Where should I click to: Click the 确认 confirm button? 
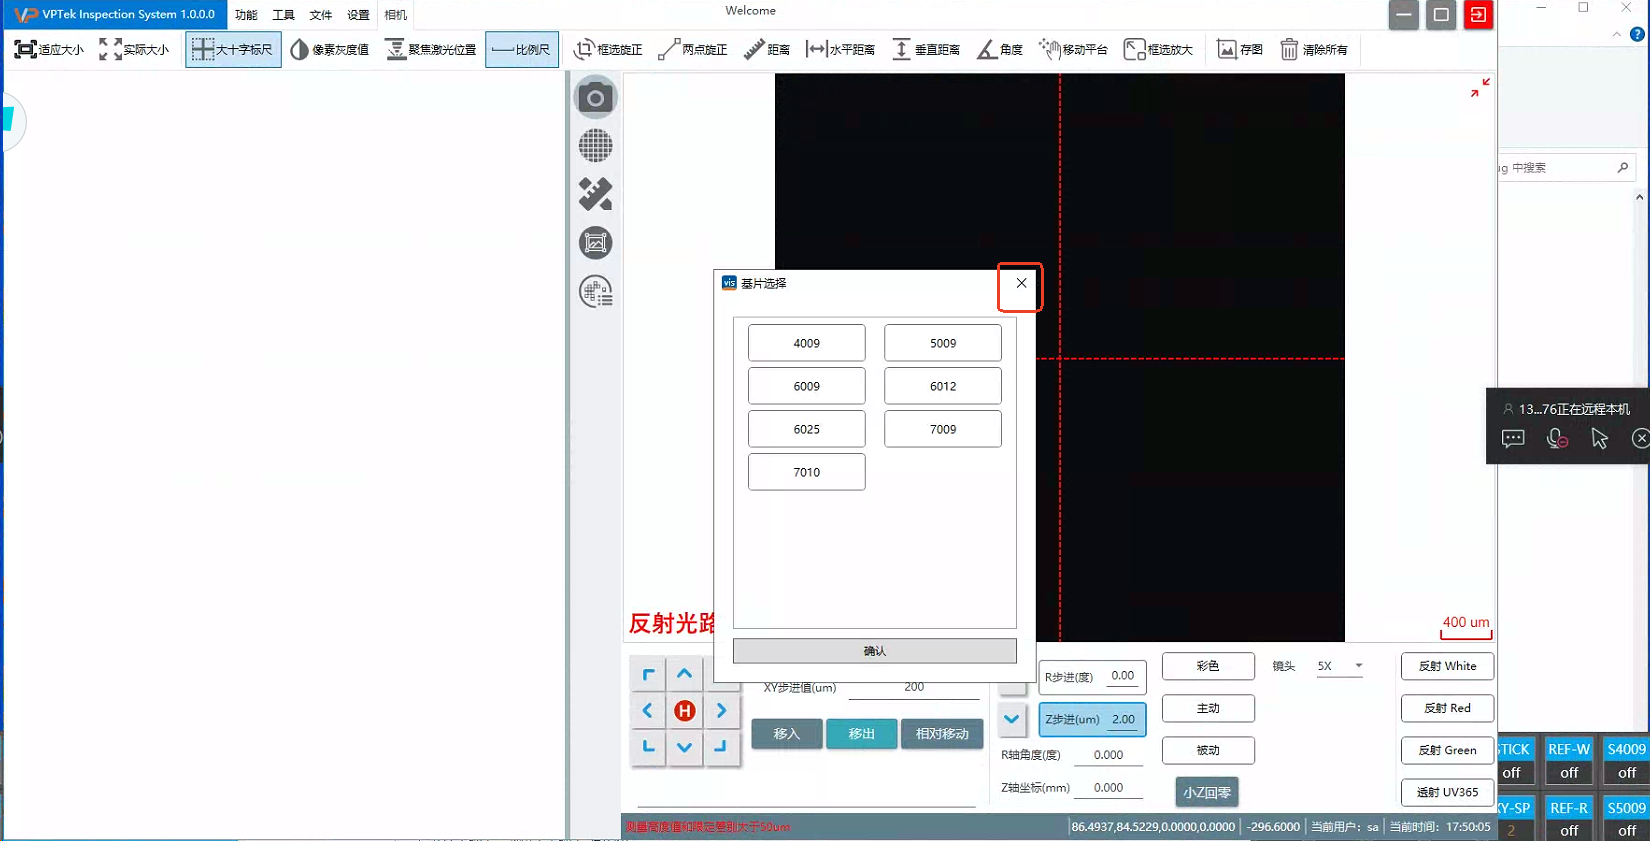(x=874, y=651)
